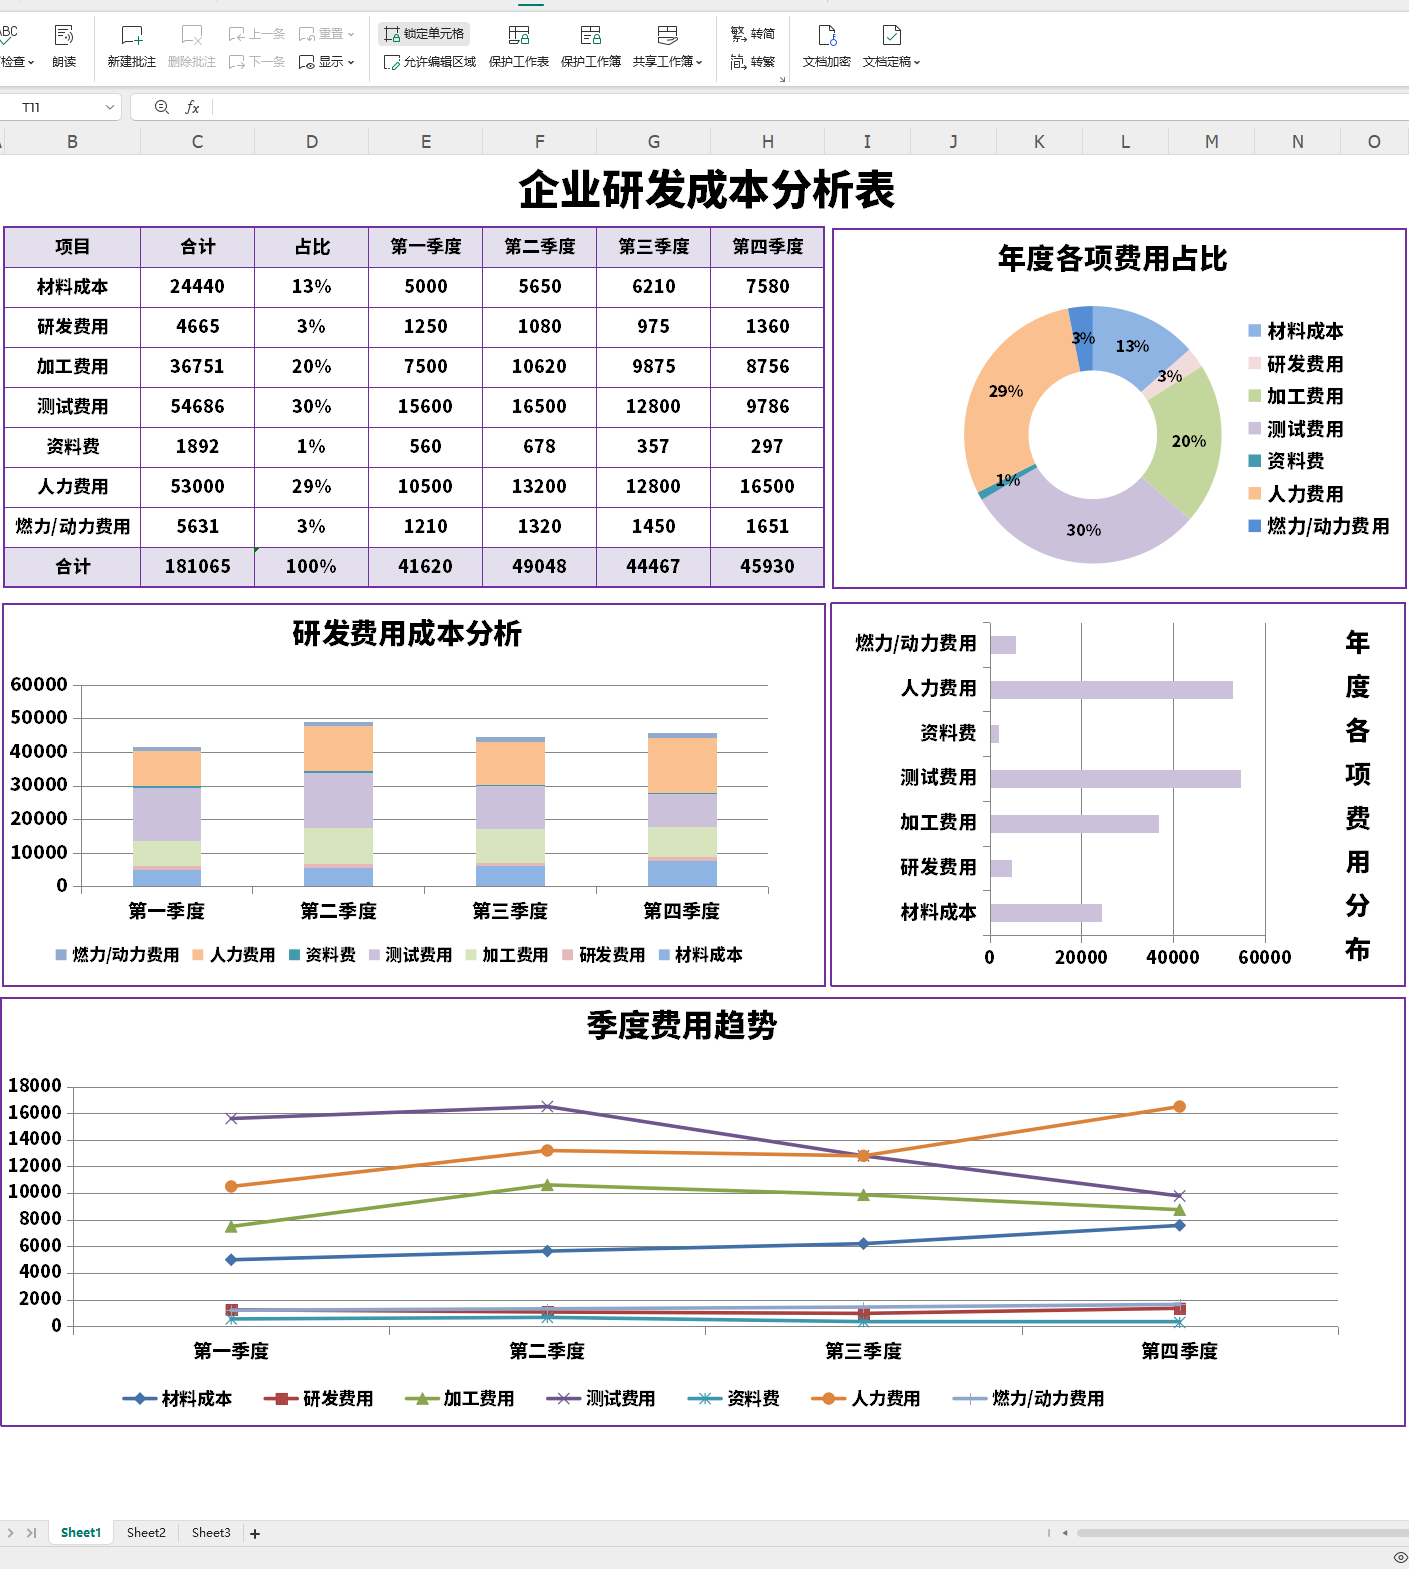Add a new sheet with plus button
This screenshot has height=1569, width=1409.
[x=255, y=1533]
